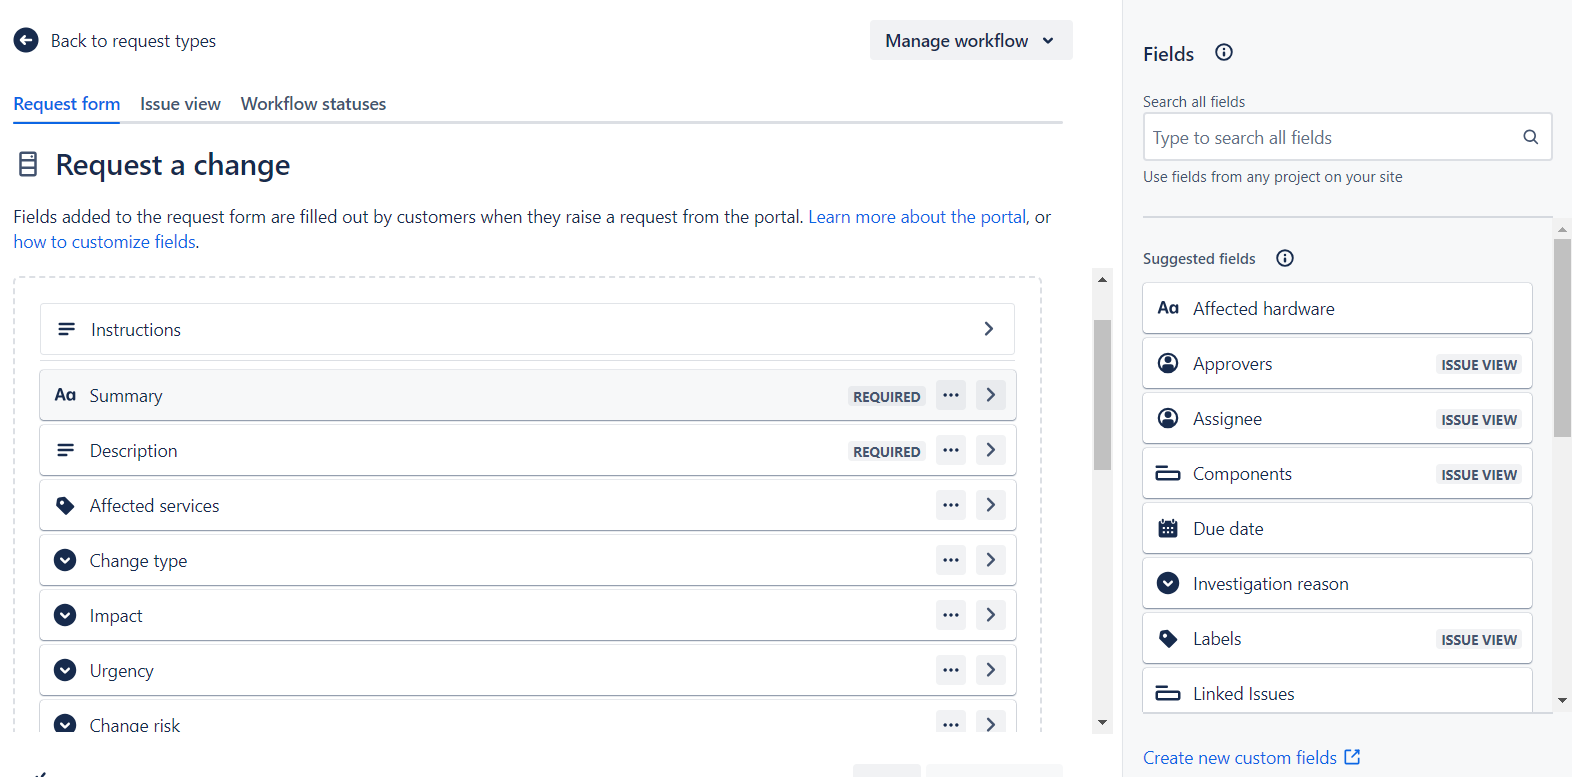Click the Suggested fields info icon
The height and width of the screenshot is (777, 1572).
(1285, 258)
